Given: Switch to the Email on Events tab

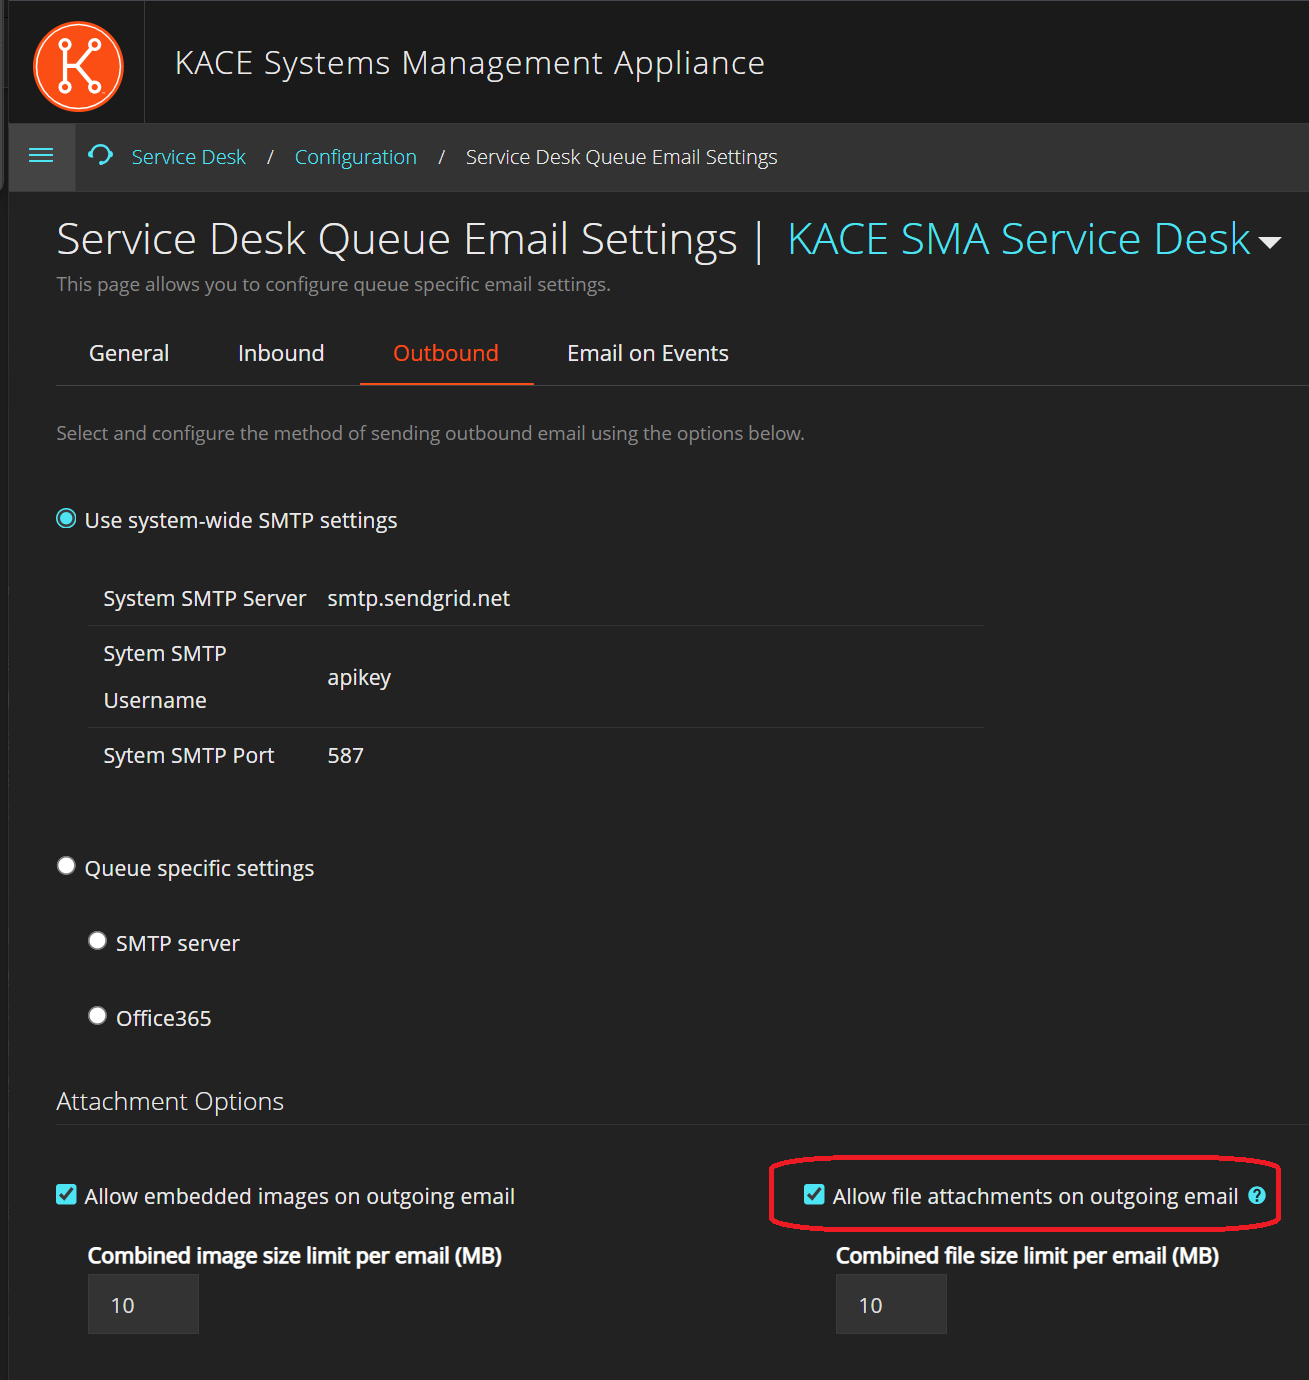Looking at the screenshot, I should (x=647, y=353).
